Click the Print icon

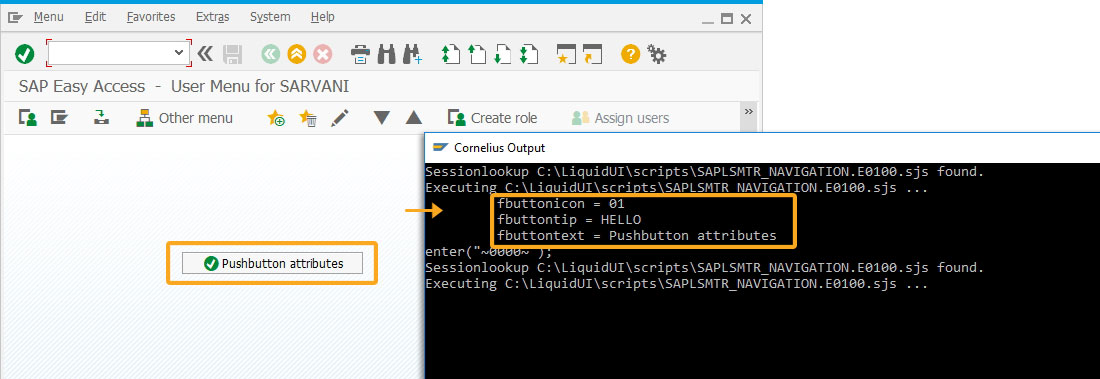pos(361,53)
